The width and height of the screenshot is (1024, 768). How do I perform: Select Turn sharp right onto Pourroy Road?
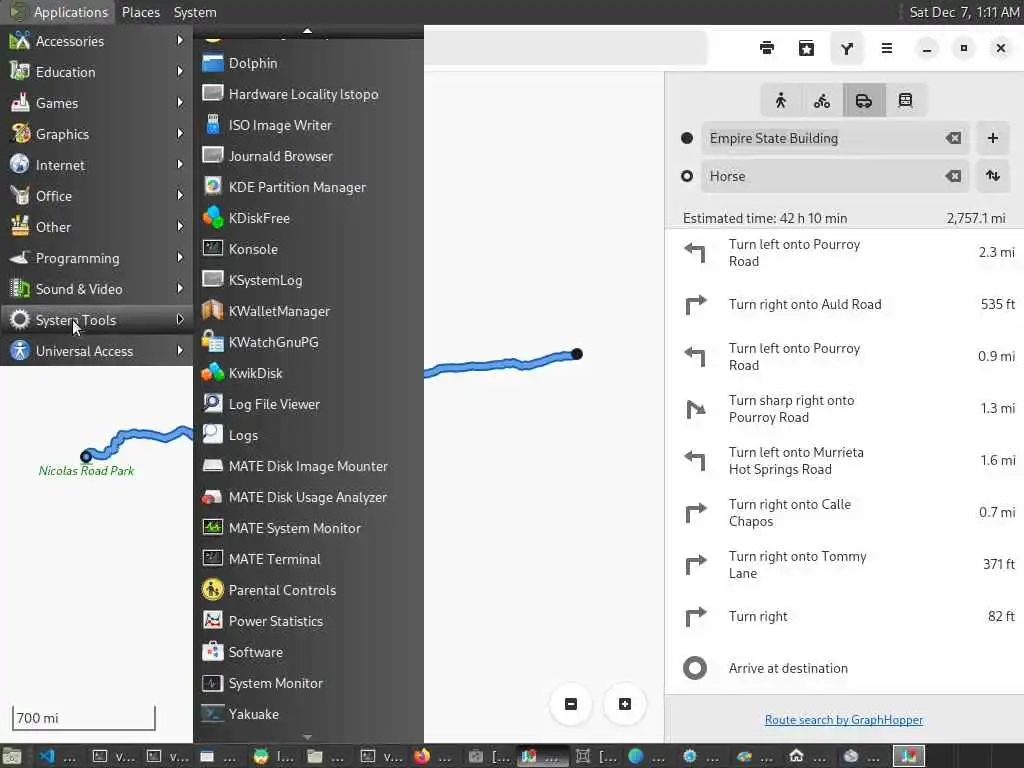[844, 409]
